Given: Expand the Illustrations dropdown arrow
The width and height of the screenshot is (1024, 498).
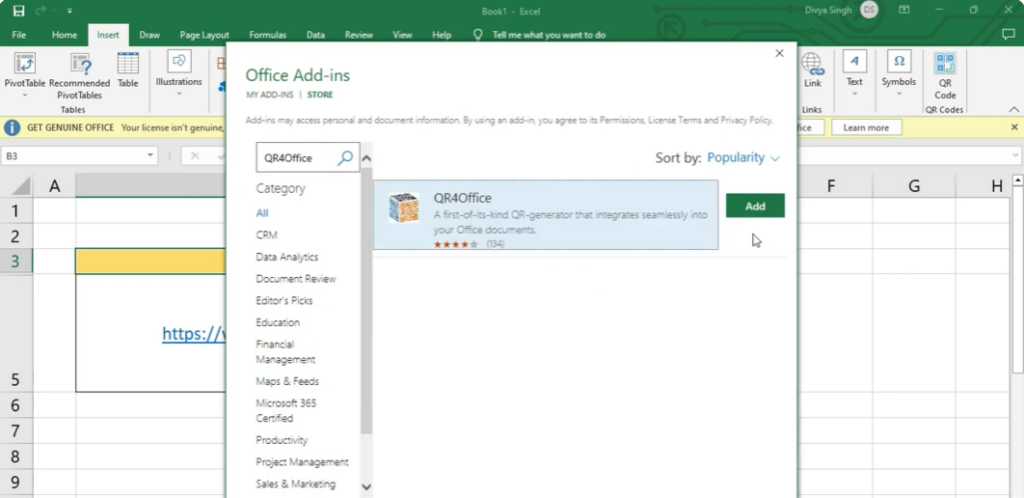Looking at the screenshot, I should 179,94.
